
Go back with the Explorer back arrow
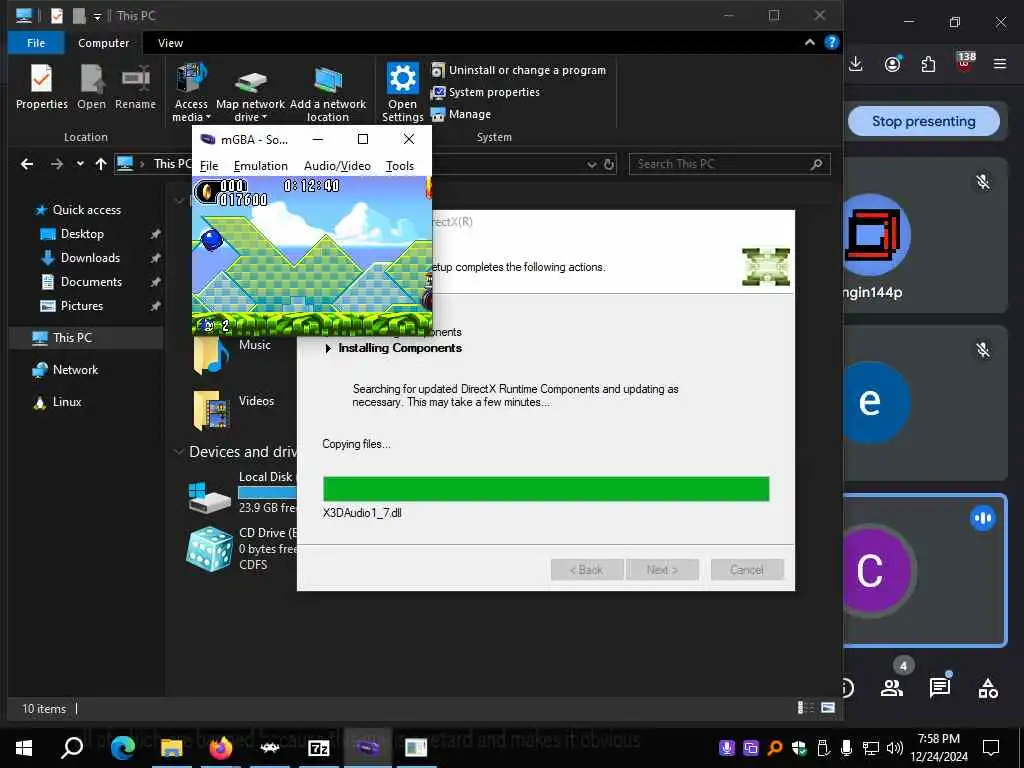click(x=27, y=164)
